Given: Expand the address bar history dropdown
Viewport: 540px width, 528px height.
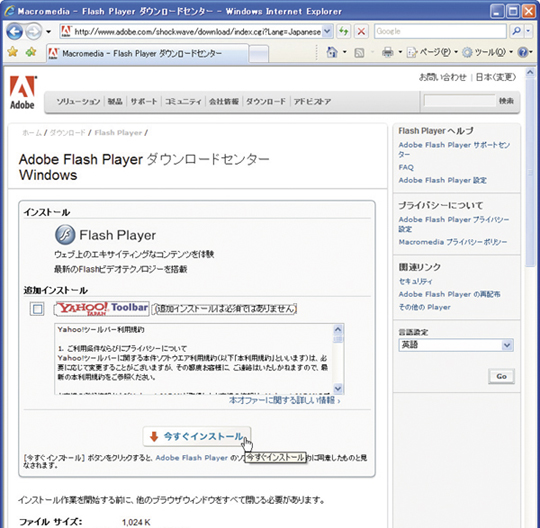Looking at the screenshot, I should click(x=328, y=32).
